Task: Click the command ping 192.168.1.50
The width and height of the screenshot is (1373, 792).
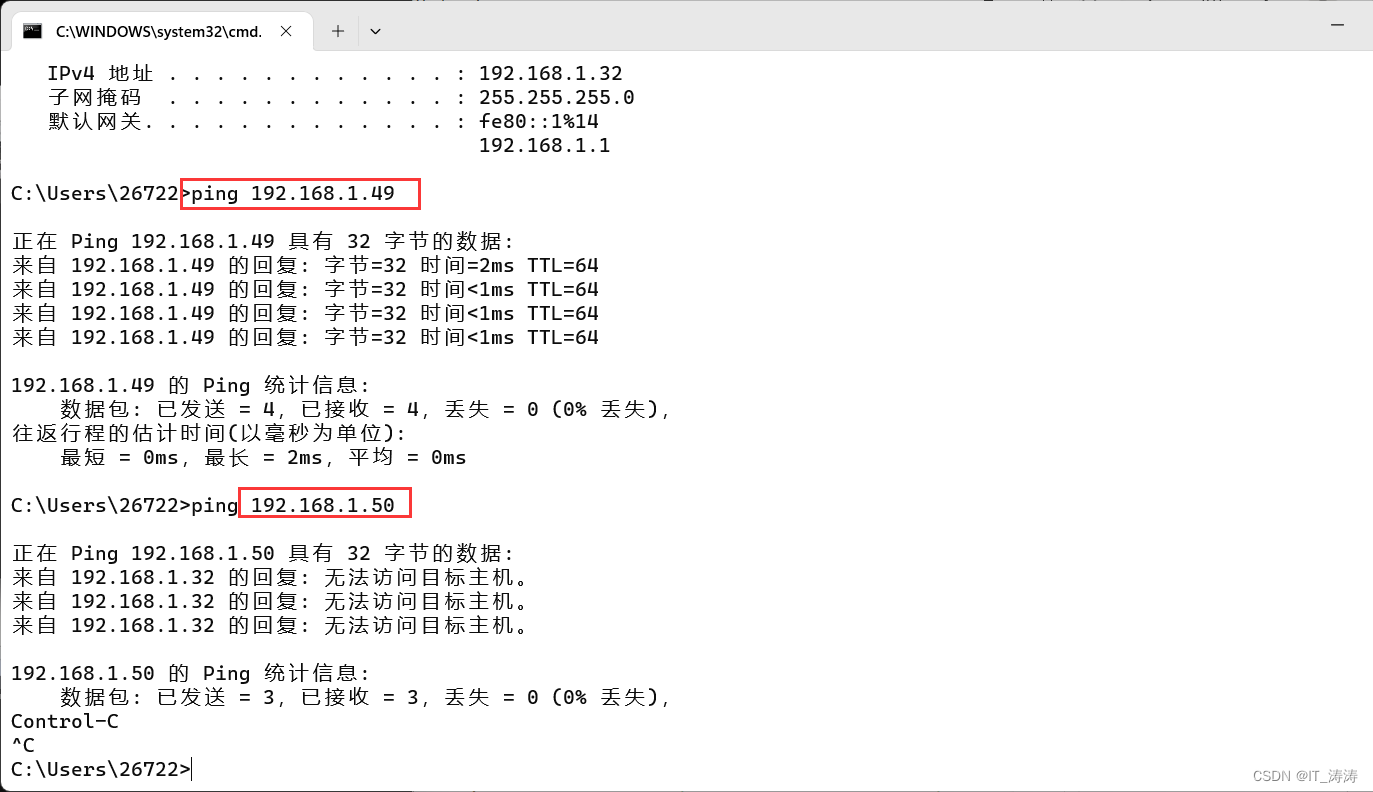Action: click(x=293, y=505)
